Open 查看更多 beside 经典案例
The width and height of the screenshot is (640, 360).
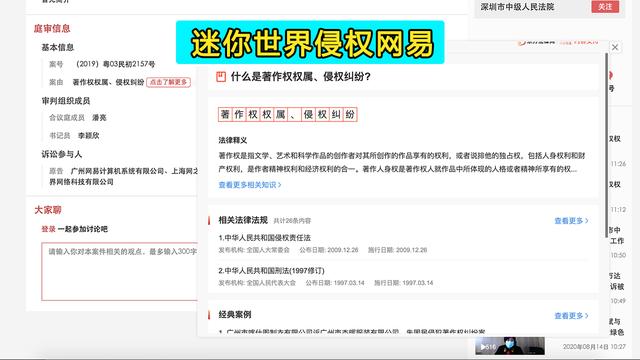pos(571,316)
